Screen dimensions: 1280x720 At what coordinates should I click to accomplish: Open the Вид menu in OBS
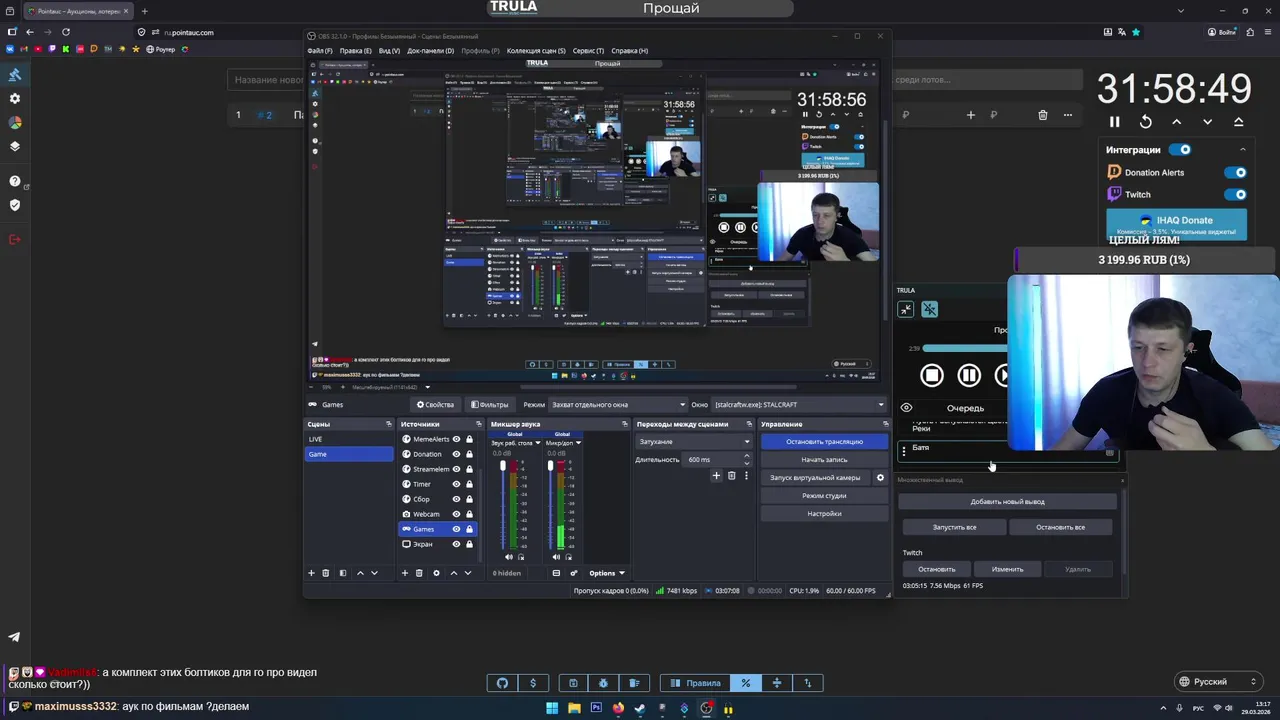(x=389, y=50)
